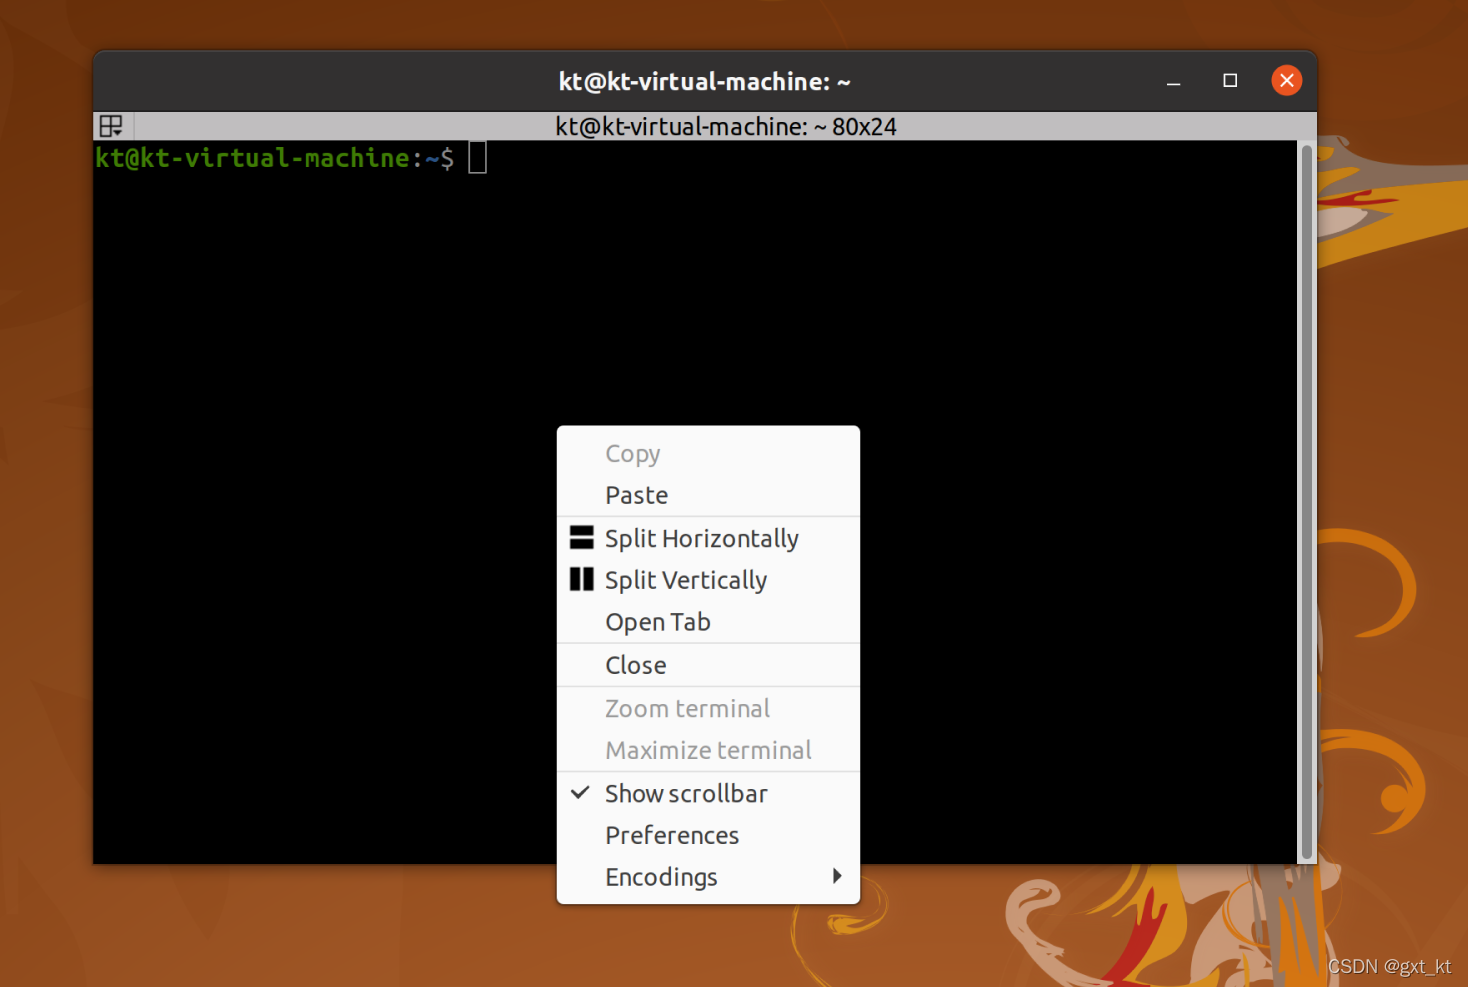This screenshot has width=1468, height=987.
Task: Choose Open Tab from the context menu
Action: click(658, 621)
